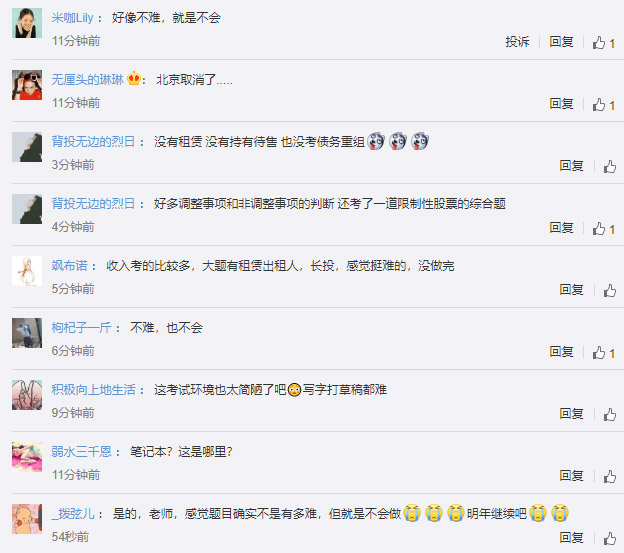Thumbs-up 积极向上地生活's comment
The height and width of the screenshot is (553, 624).
(609, 415)
